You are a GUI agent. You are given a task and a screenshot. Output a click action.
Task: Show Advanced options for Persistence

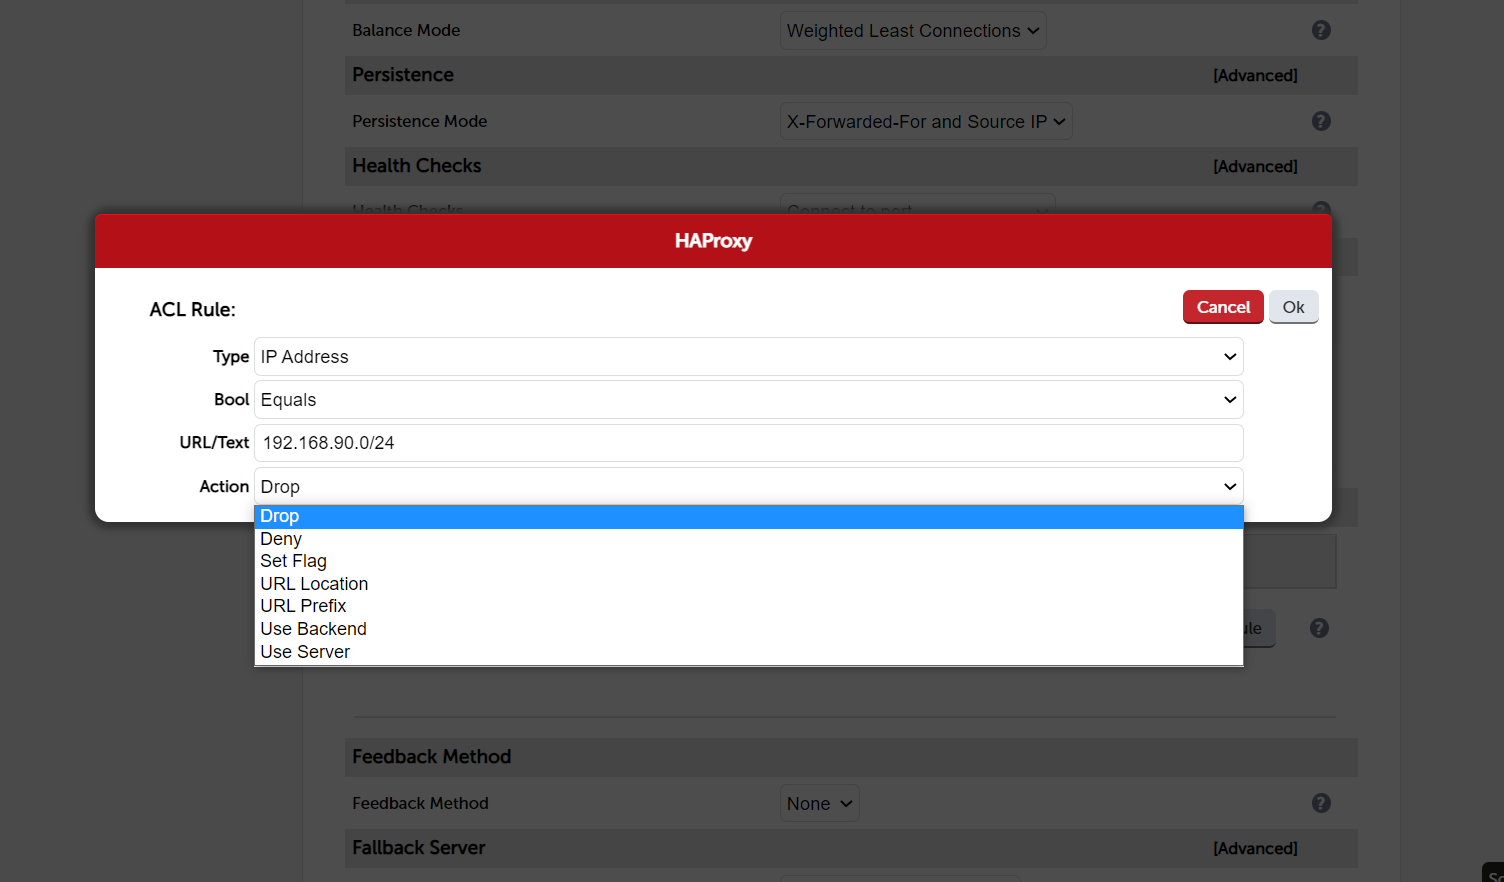pyautogui.click(x=1255, y=76)
